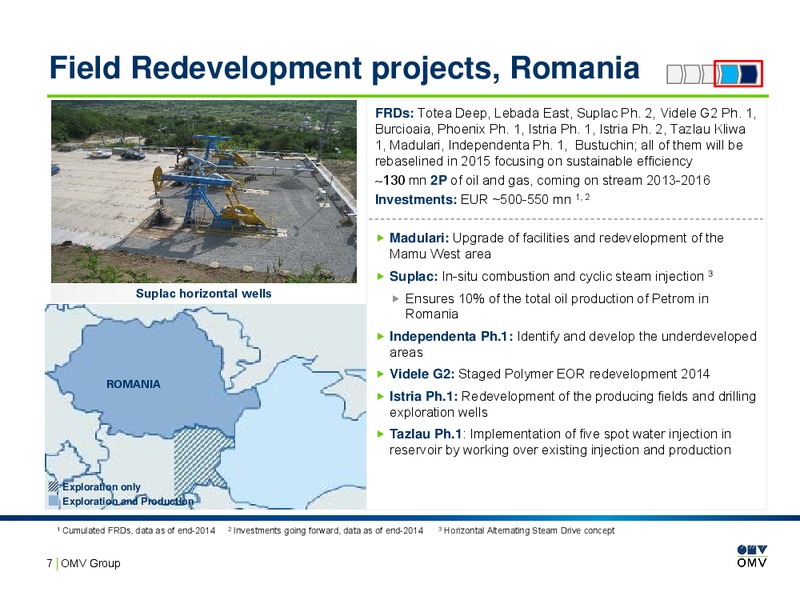Click the 'Exploration and Production' legend swatch

pos(54,501)
